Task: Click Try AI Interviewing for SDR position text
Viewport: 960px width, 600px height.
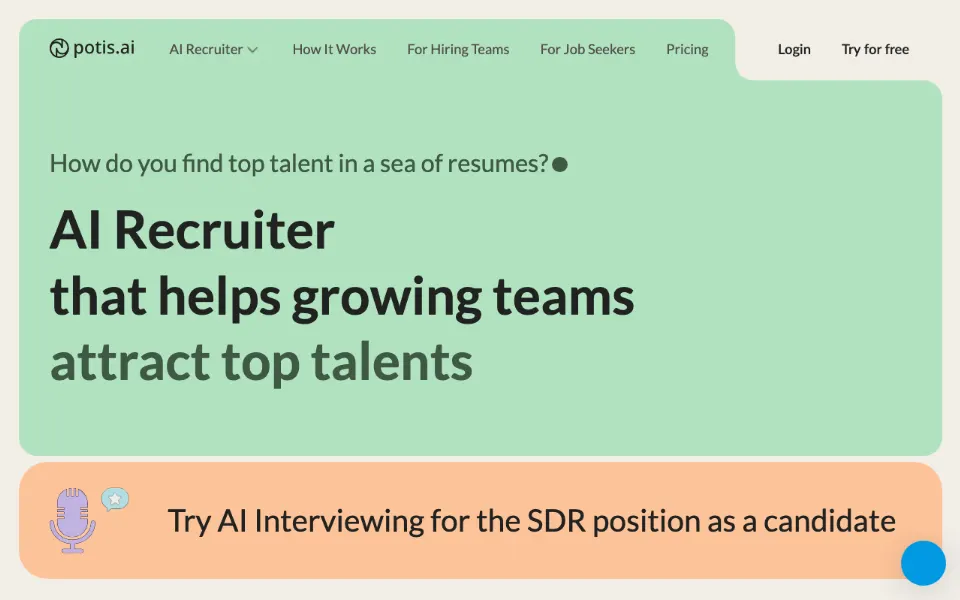Action: [531, 521]
